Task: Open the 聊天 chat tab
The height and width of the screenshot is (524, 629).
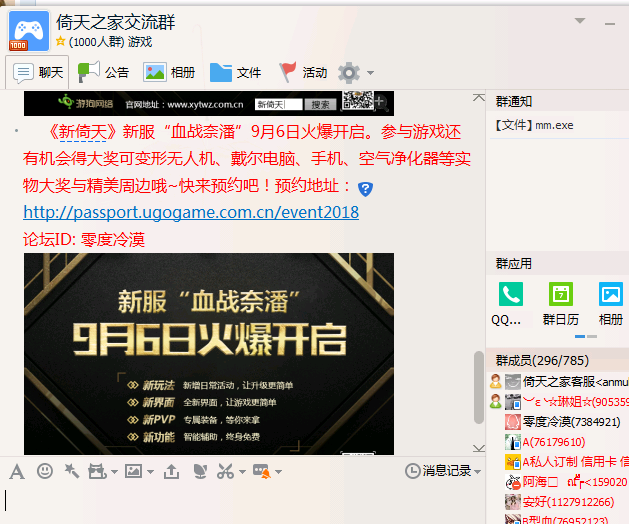Action: pyautogui.click(x=37, y=72)
